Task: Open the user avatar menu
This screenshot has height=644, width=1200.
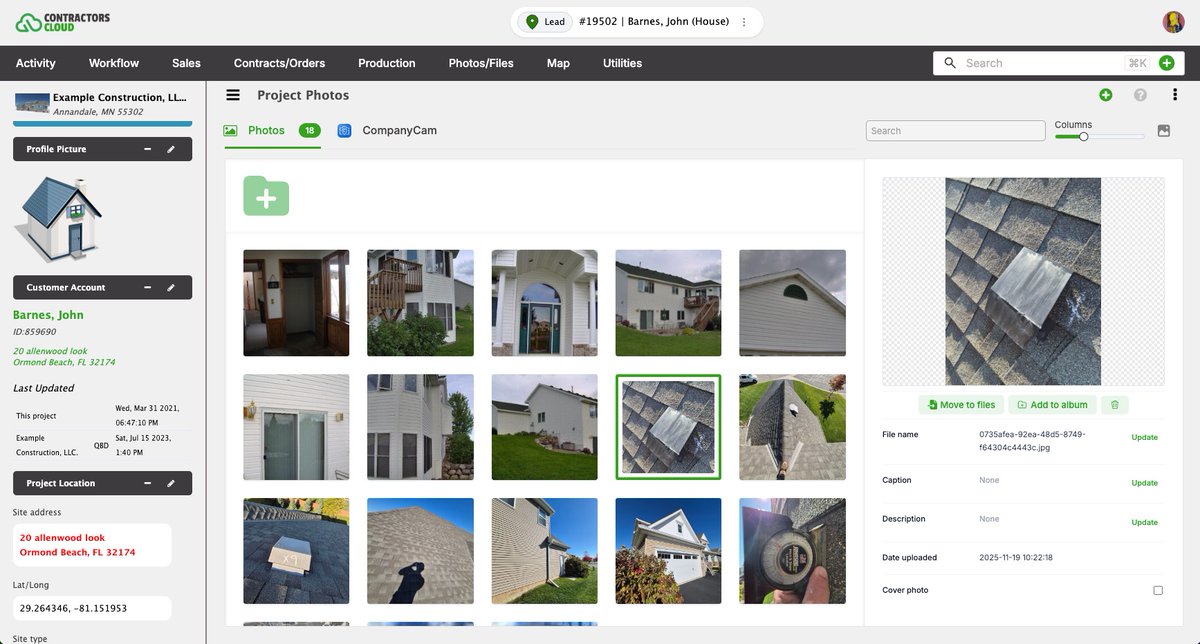Action: [1173, 22]
